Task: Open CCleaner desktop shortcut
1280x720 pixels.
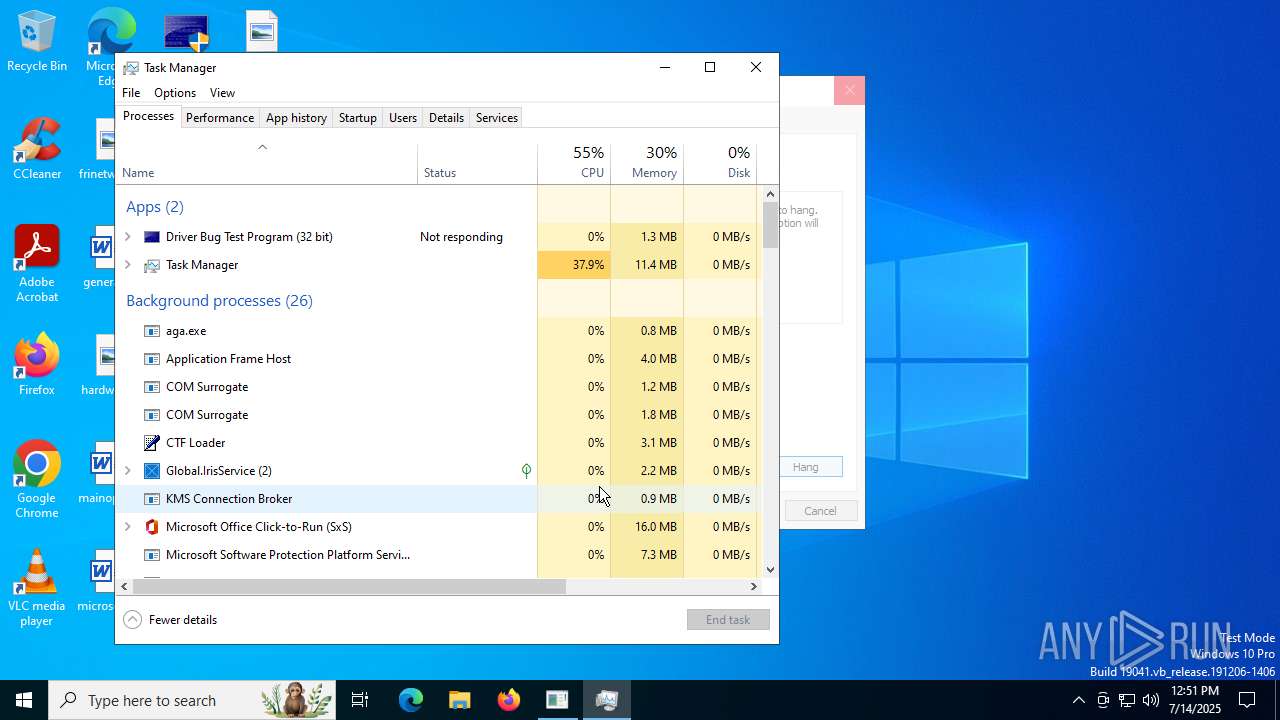Action: [37, 149]
